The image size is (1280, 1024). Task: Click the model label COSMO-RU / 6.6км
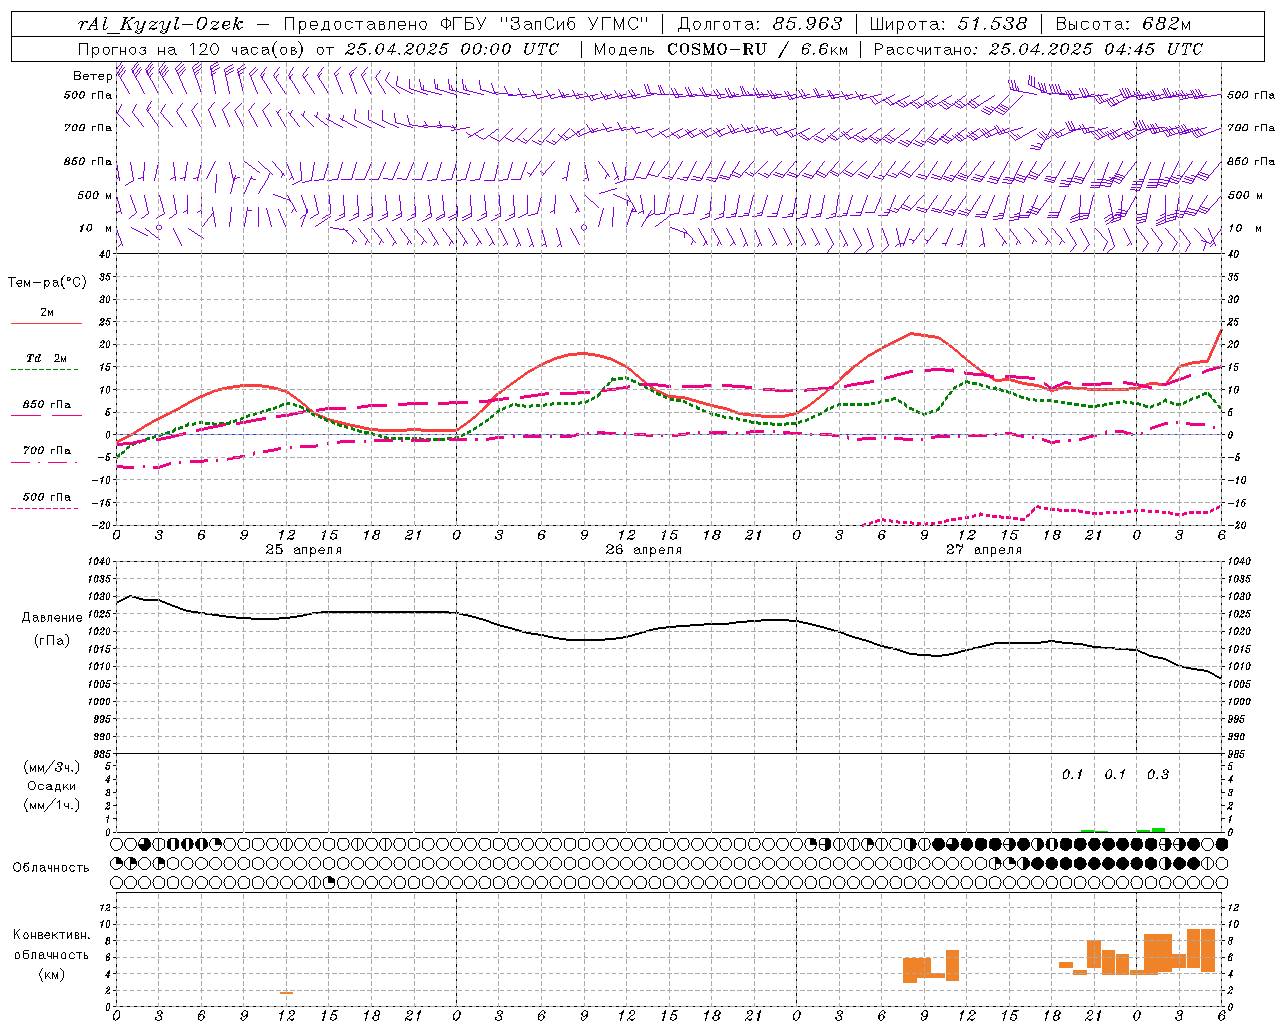point(758,49)
